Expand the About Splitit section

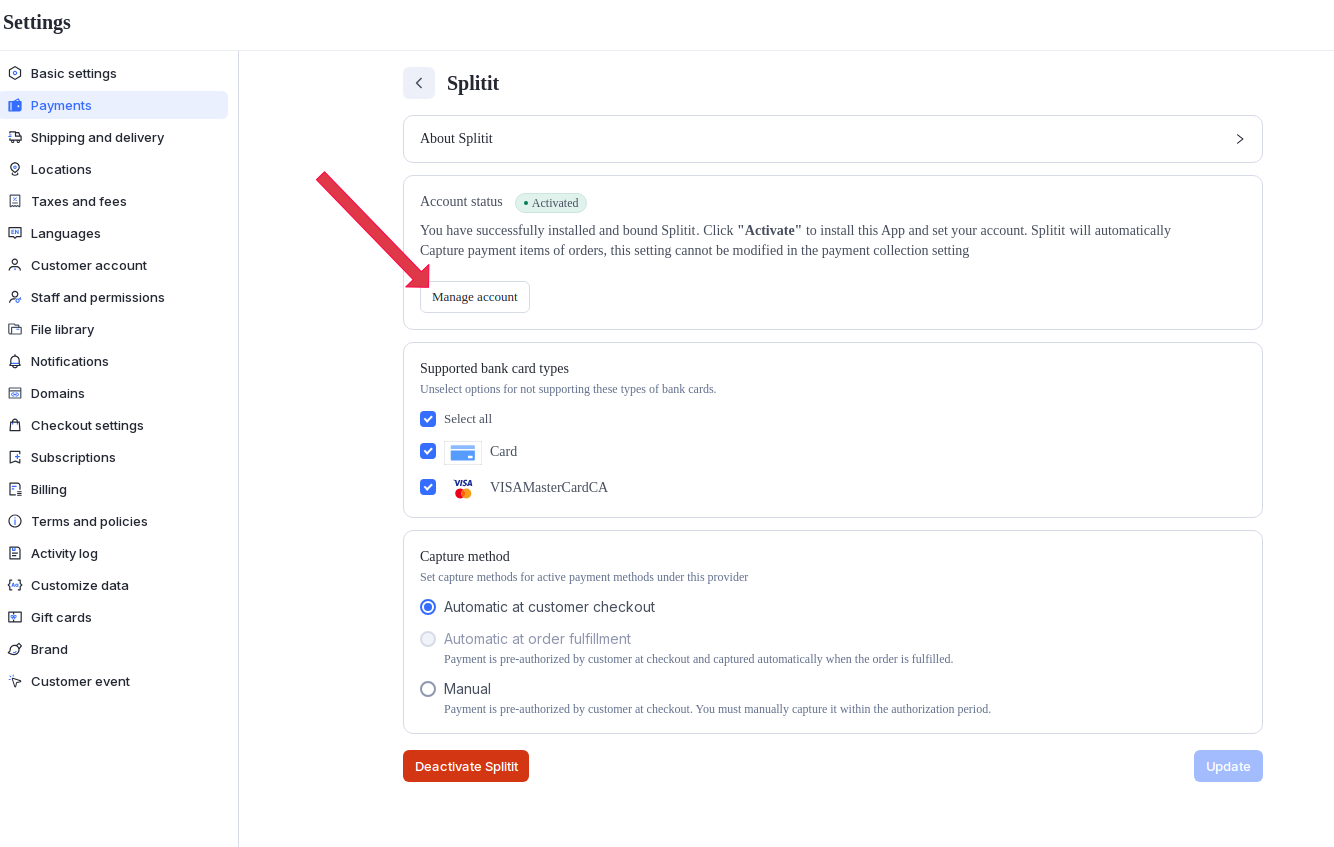[833, 139]
